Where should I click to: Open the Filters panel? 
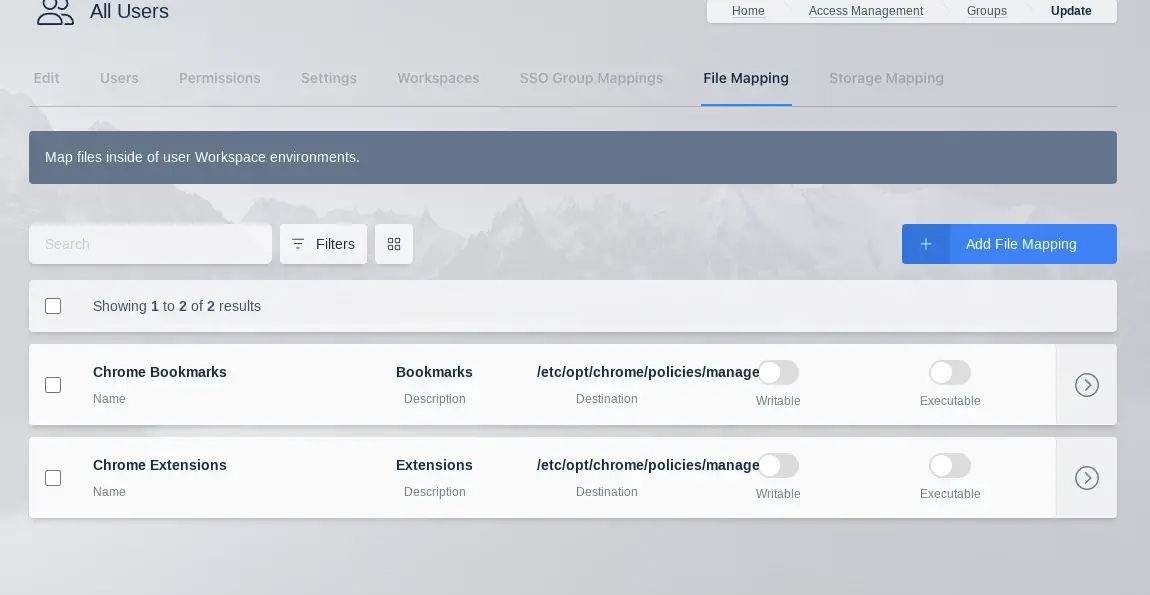323,244
